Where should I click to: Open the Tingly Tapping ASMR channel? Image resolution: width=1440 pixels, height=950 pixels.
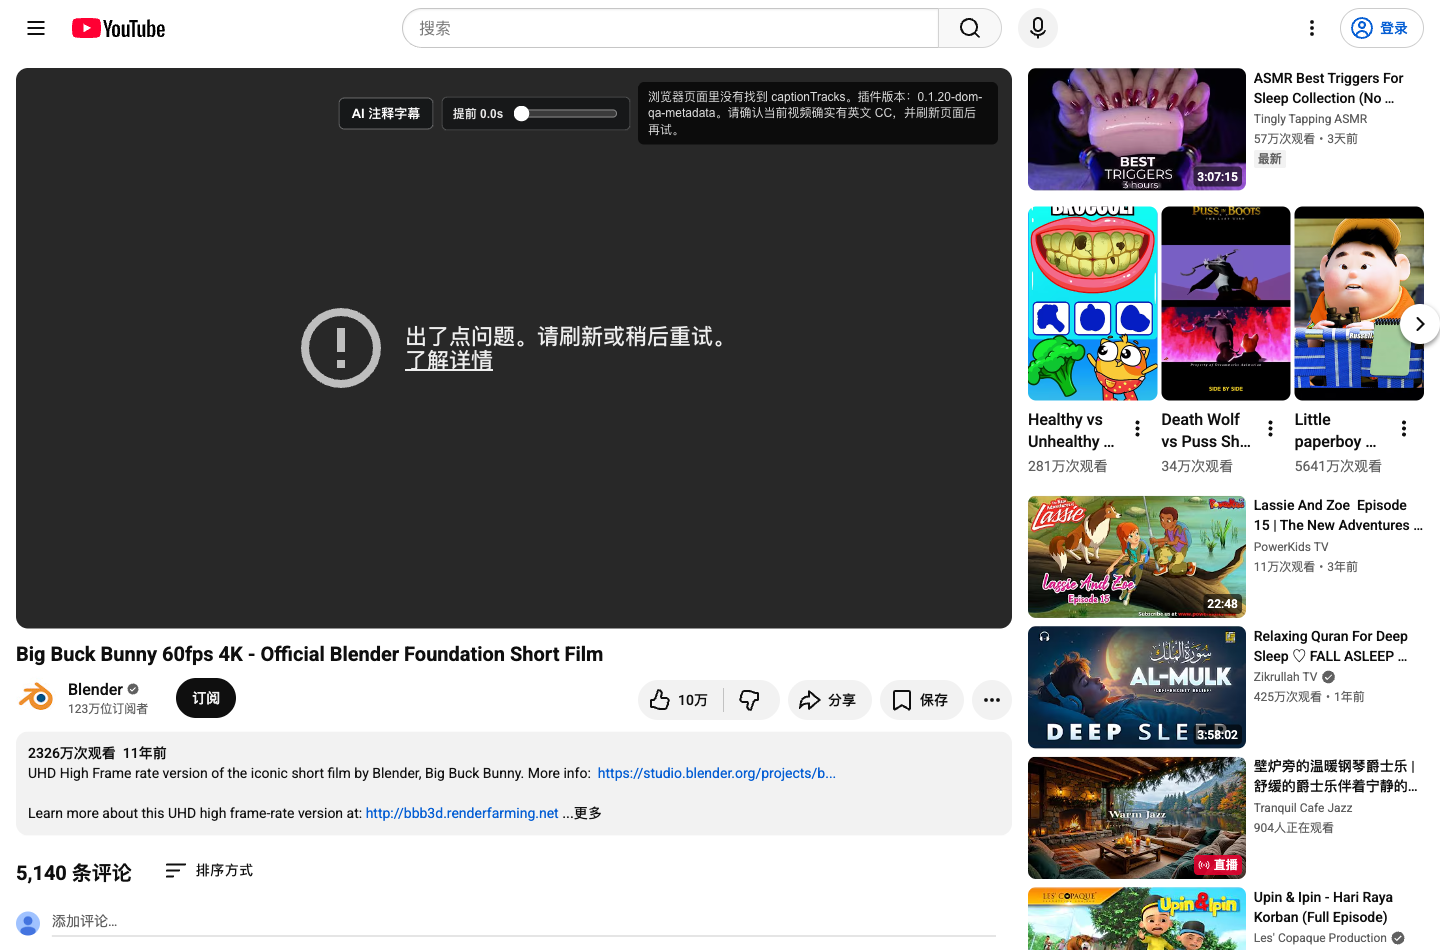[x=1310, y=118]
